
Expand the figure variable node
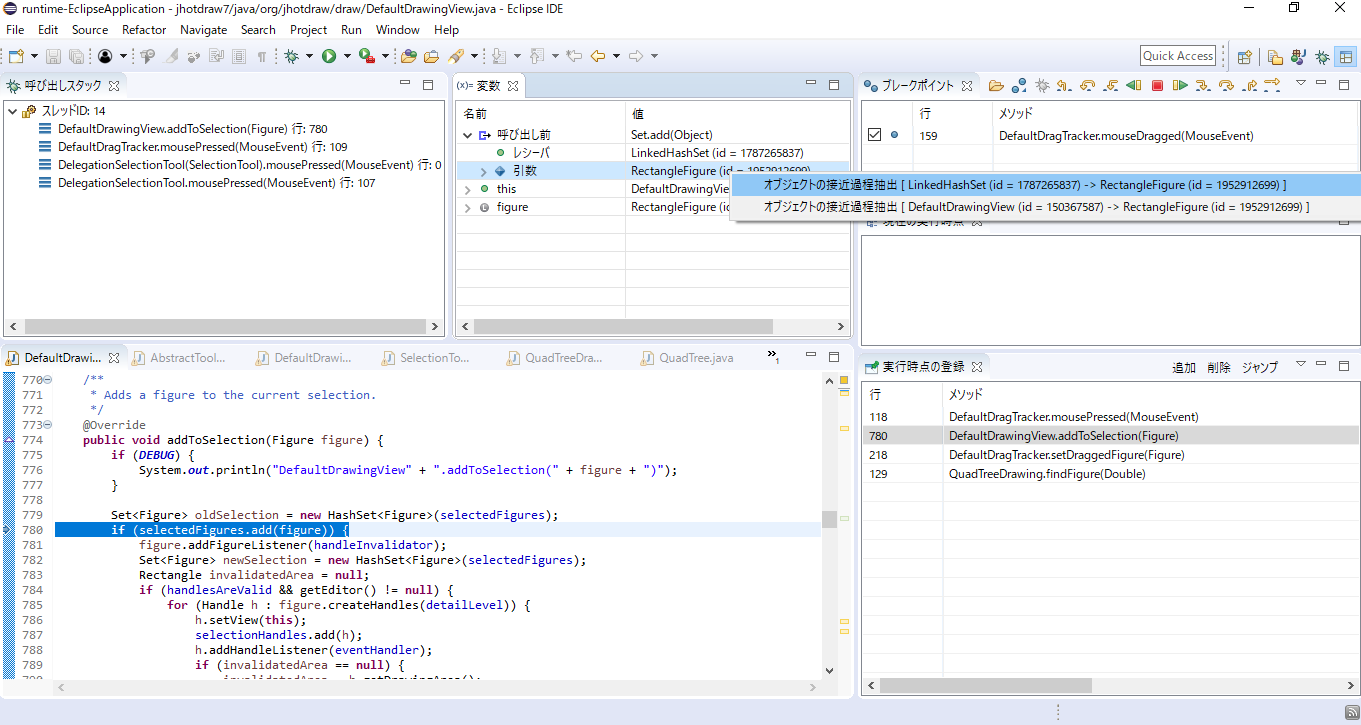coord(467,207)
